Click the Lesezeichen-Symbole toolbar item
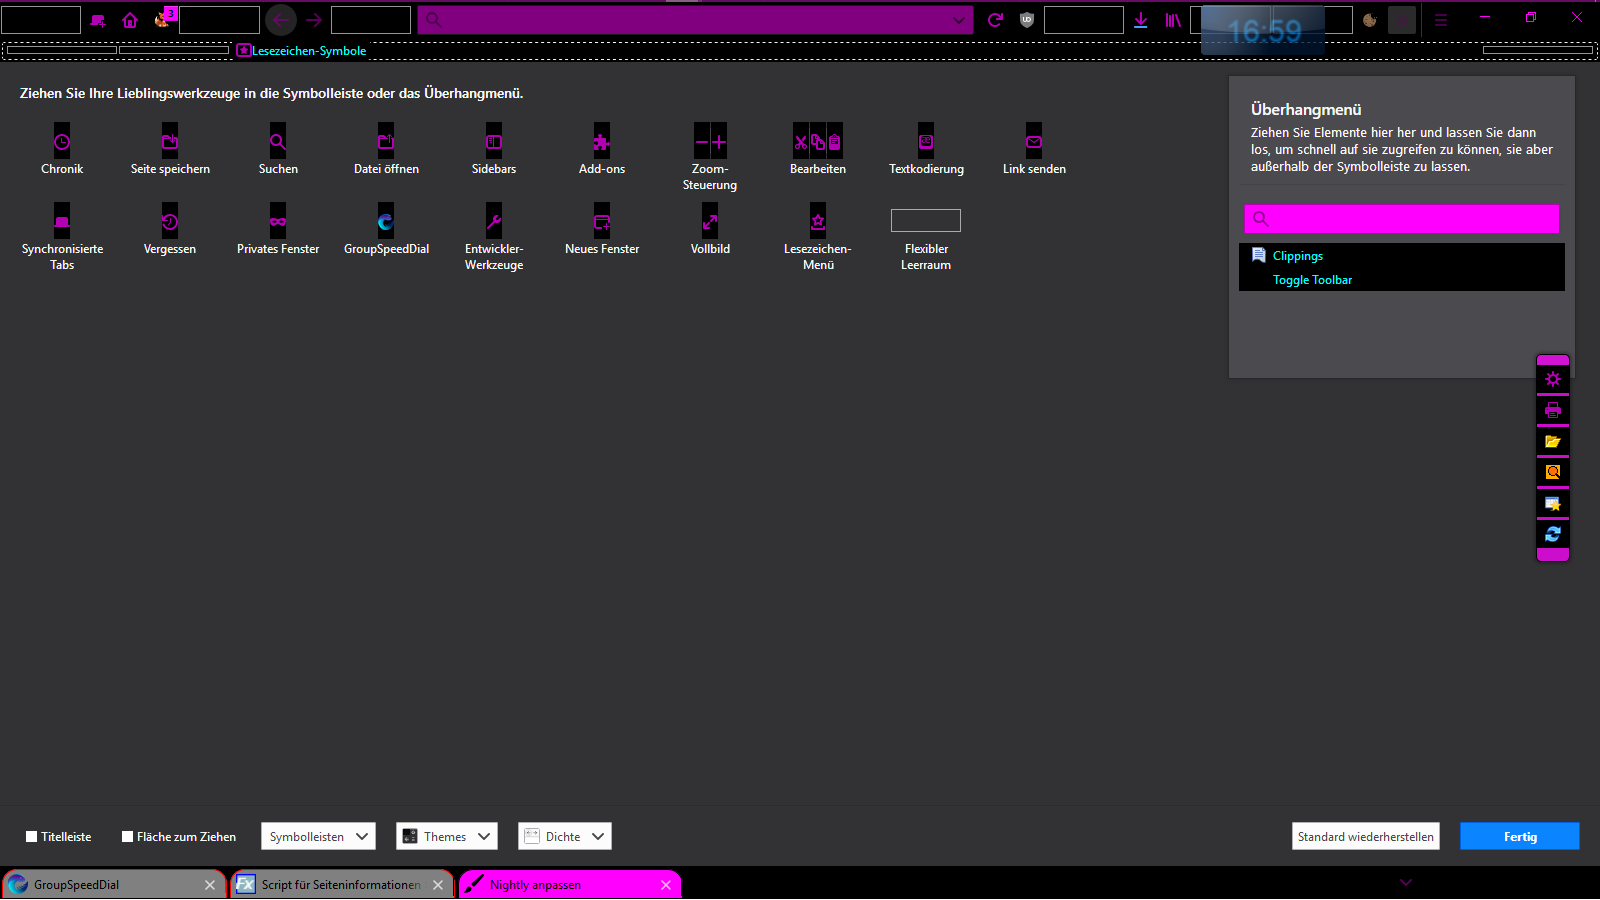The height and width of the screenshot is (900, 1600). click(x=302, y=51)
